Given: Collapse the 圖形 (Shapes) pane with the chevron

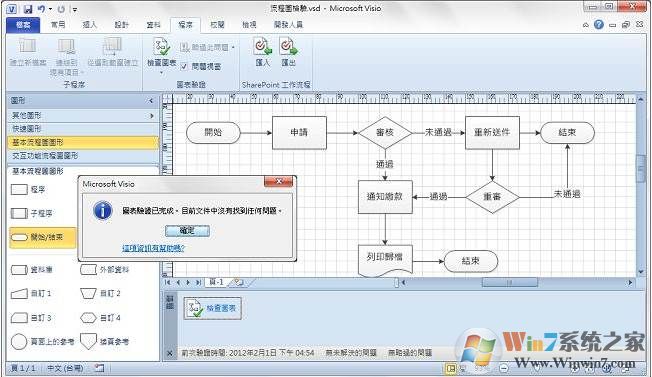Looking at the screenshot, I should pyautogui.click(x=151, y=101).
